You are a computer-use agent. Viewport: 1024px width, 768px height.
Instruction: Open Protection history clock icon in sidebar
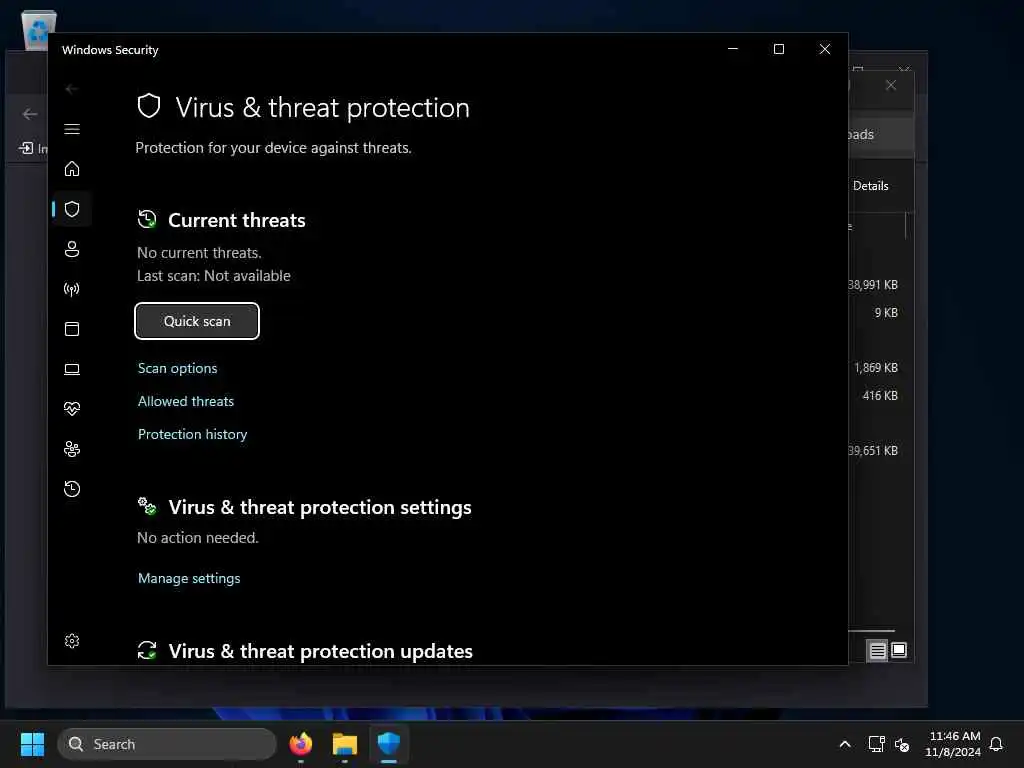tap(72, 488)
